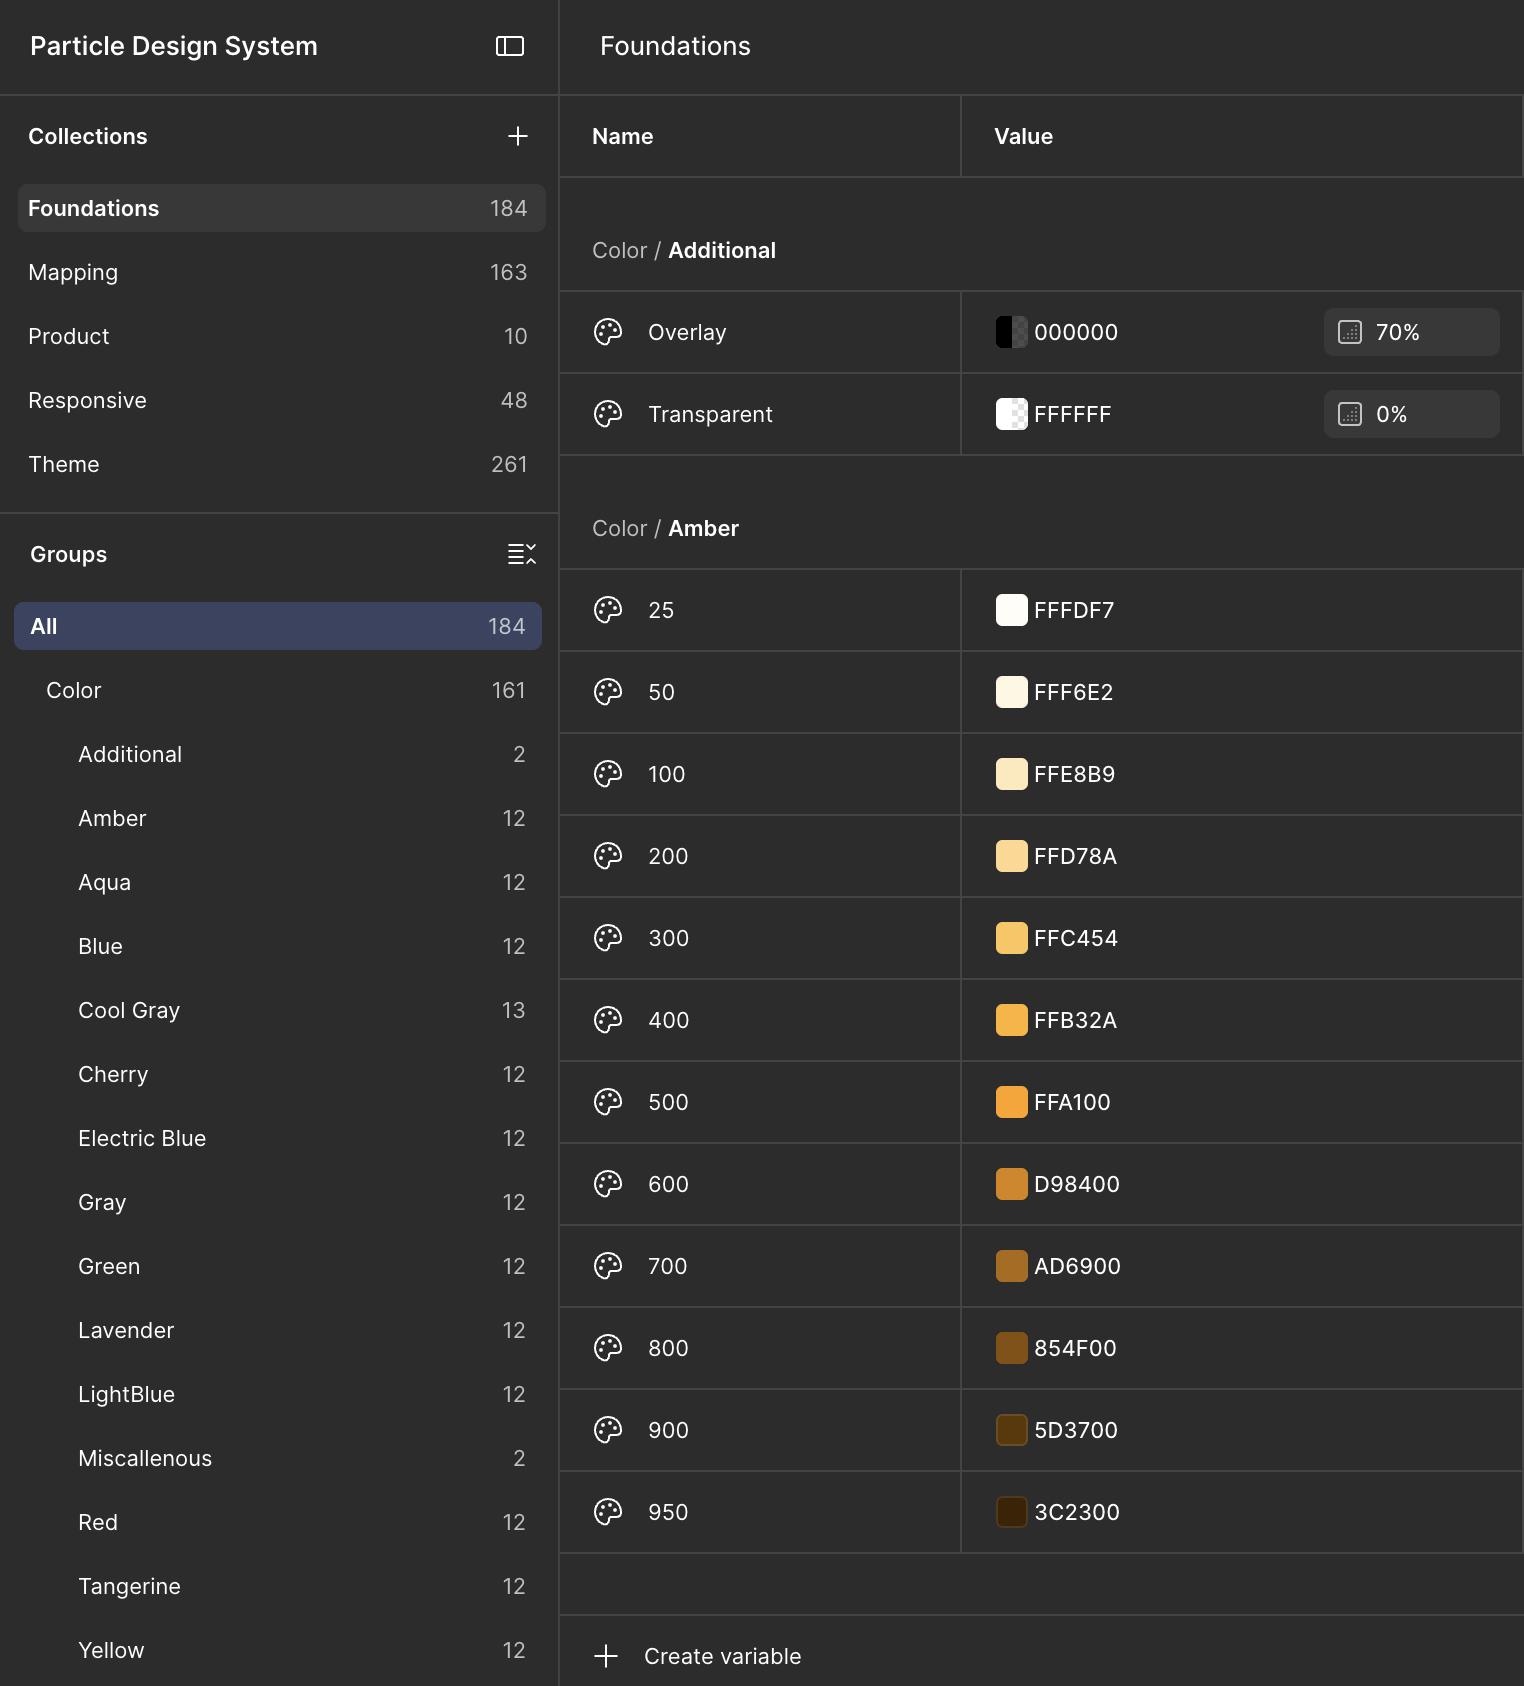Viewport: 1524px width, 1686px height.
Task: Select the All group
Action: pos(278,626)
